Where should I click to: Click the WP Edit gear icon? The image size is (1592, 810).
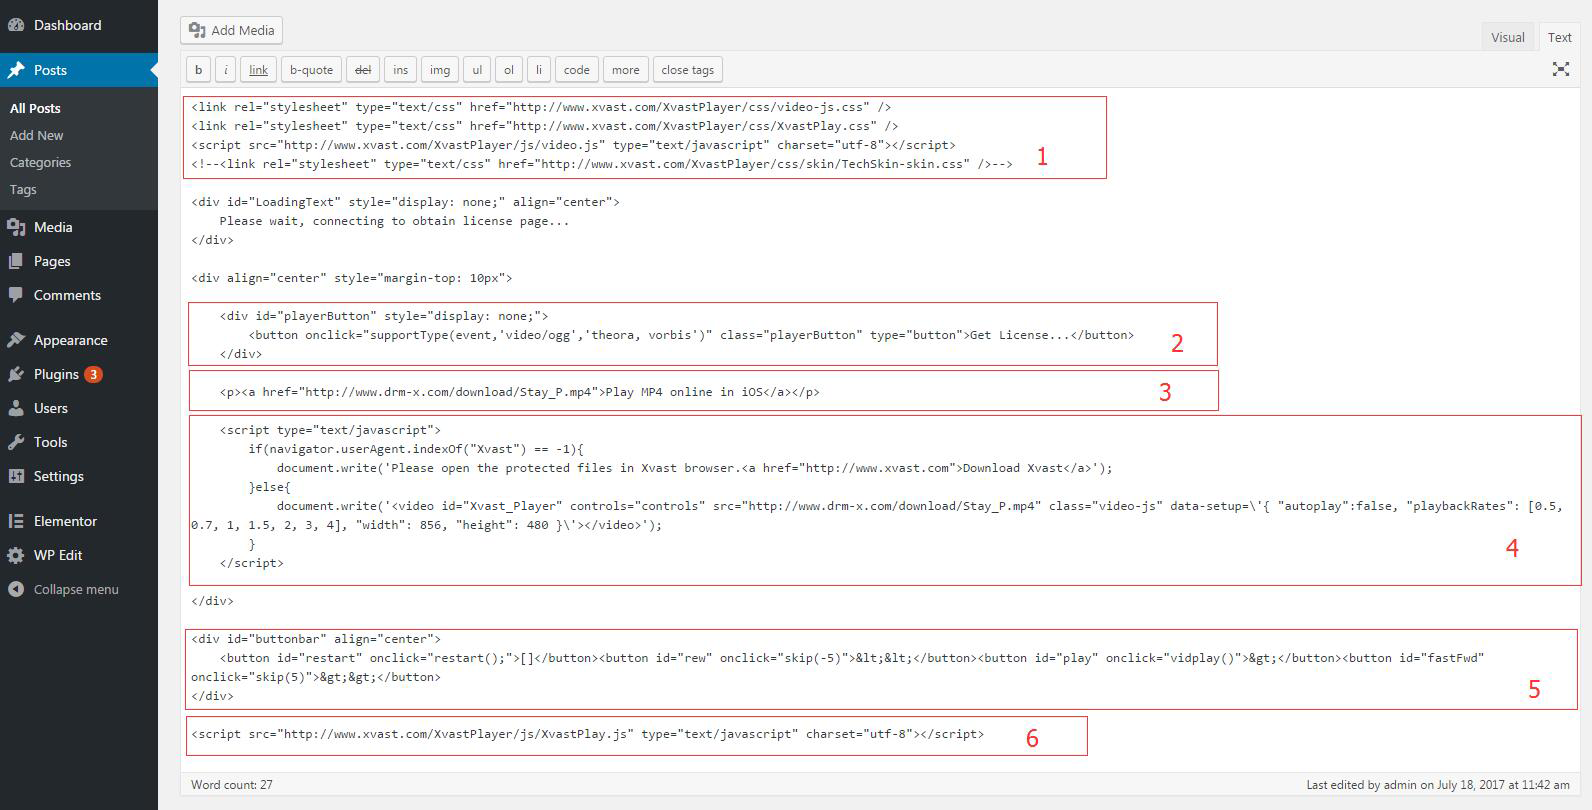pos(16,555)
